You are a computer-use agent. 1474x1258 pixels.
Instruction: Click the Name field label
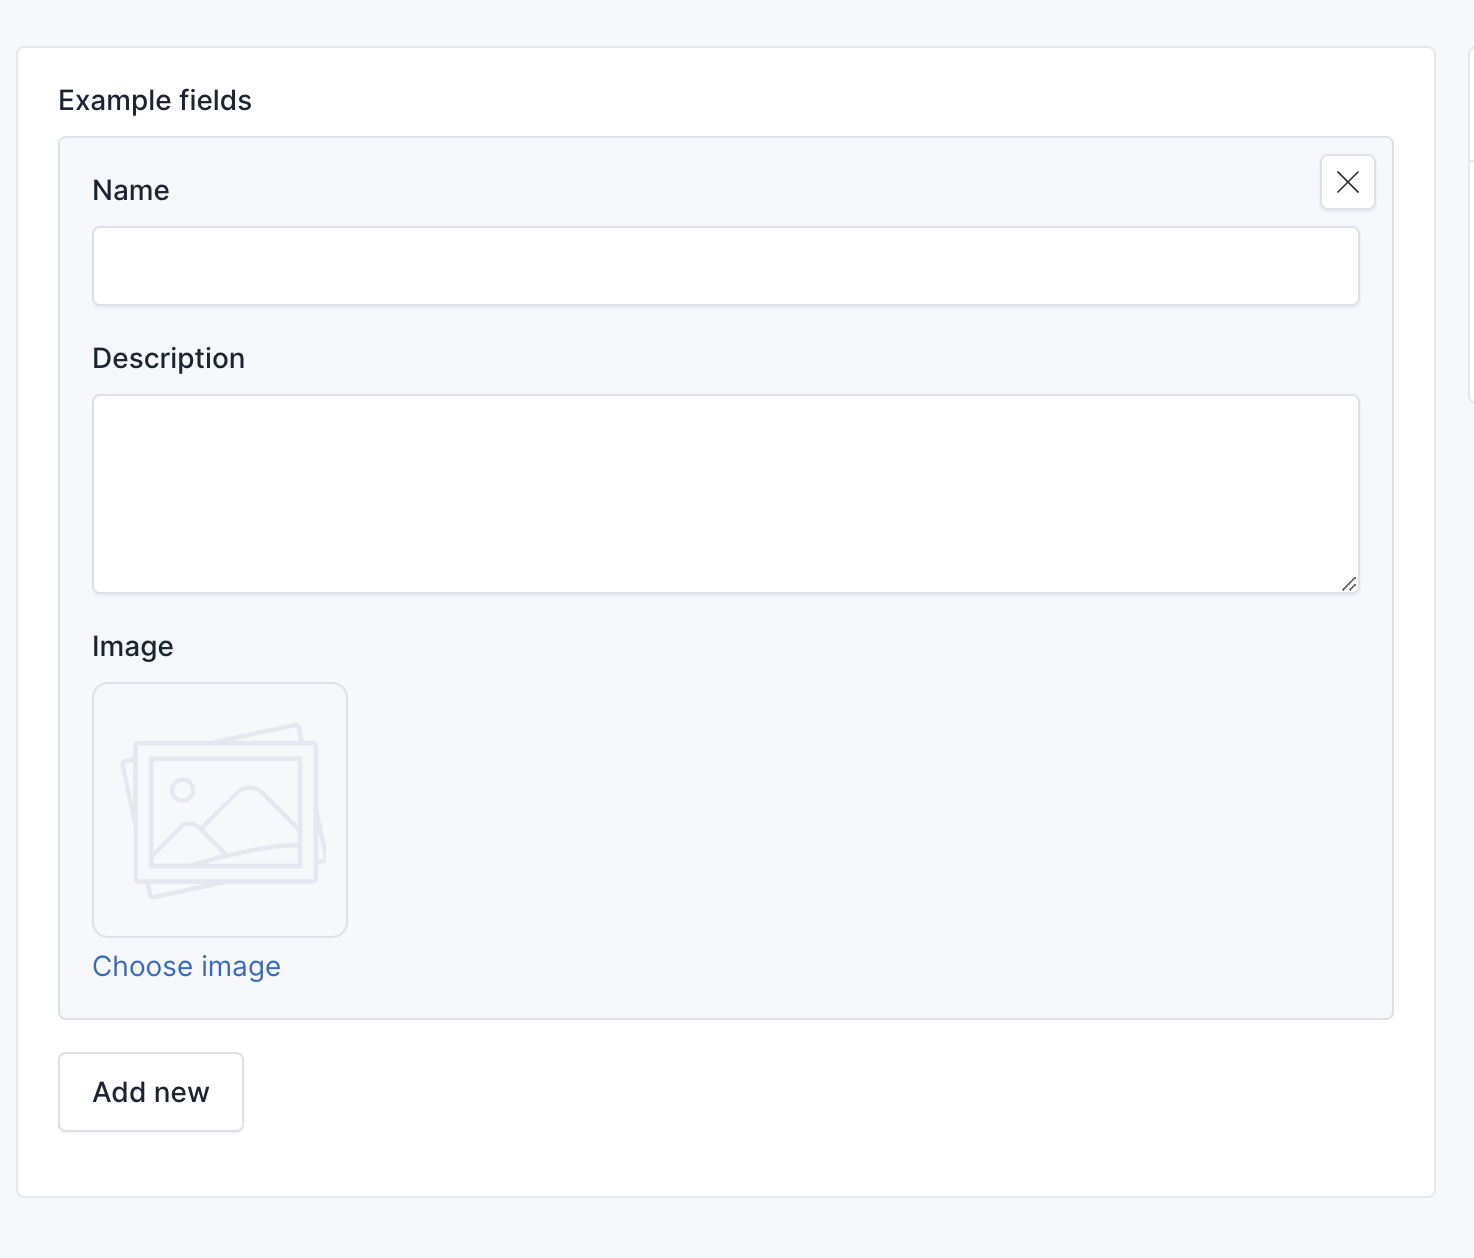(x=131, y=190)
